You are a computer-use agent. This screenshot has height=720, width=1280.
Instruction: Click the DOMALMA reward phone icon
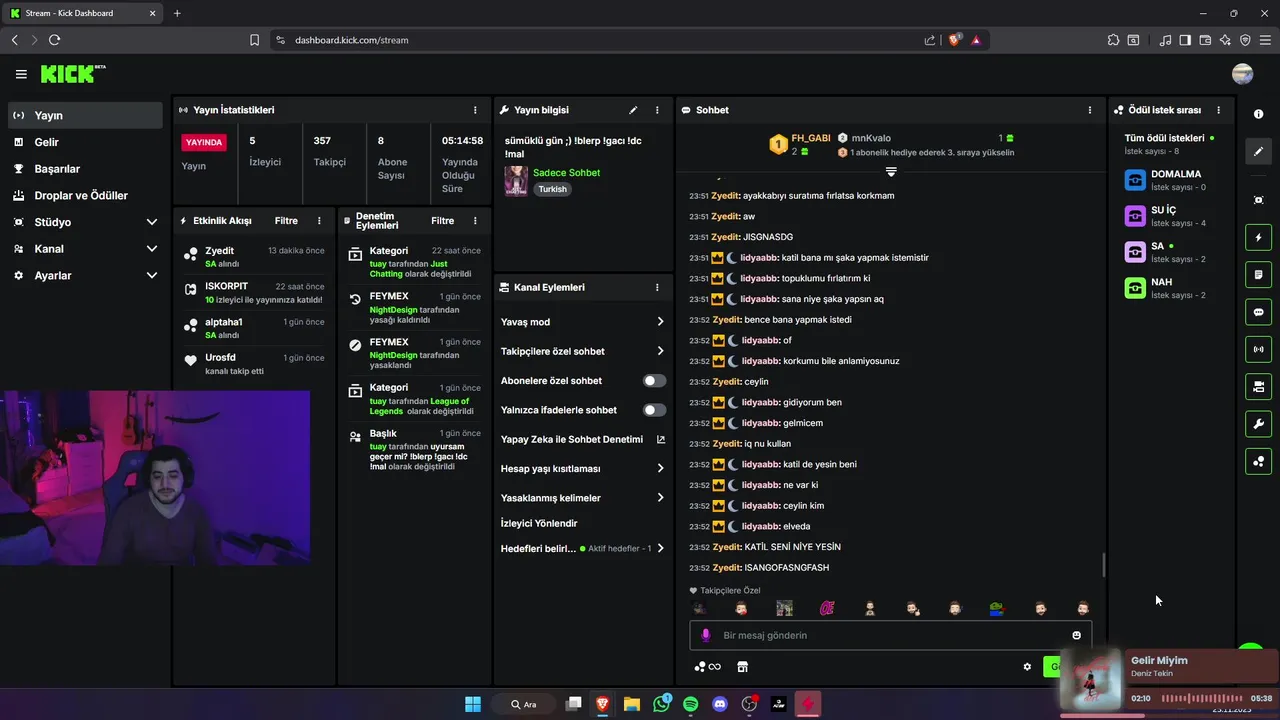point(1135,180)
